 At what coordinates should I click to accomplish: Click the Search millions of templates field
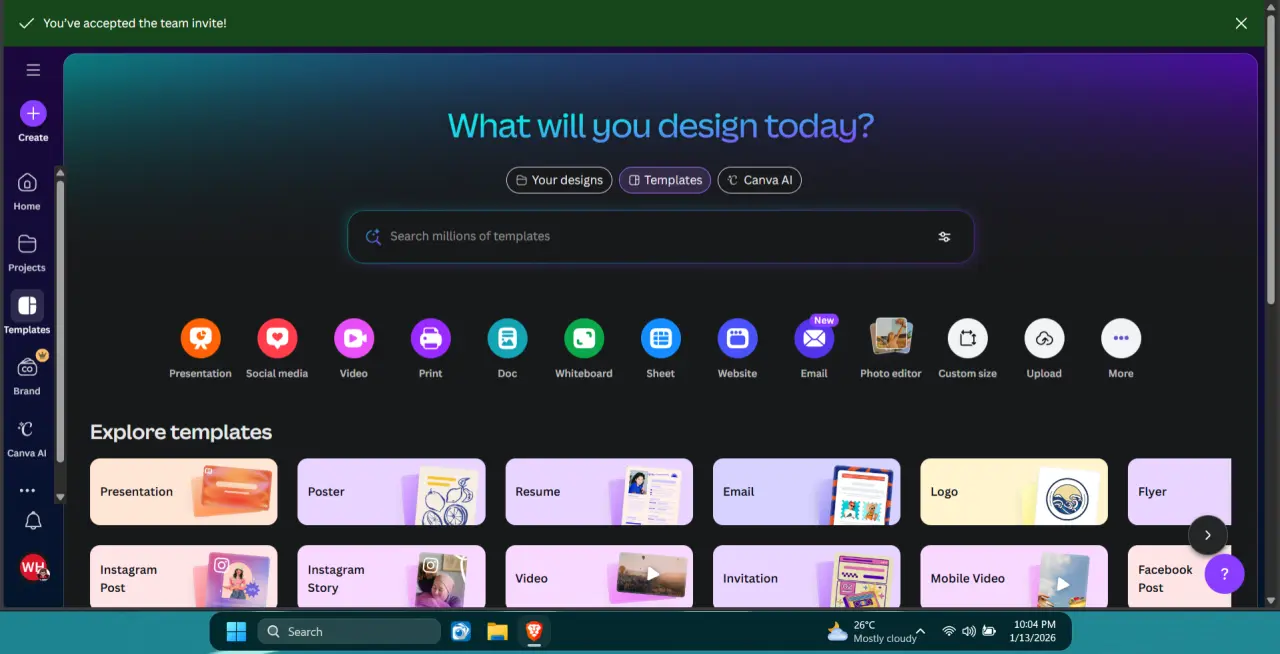(x=660, y=237)
